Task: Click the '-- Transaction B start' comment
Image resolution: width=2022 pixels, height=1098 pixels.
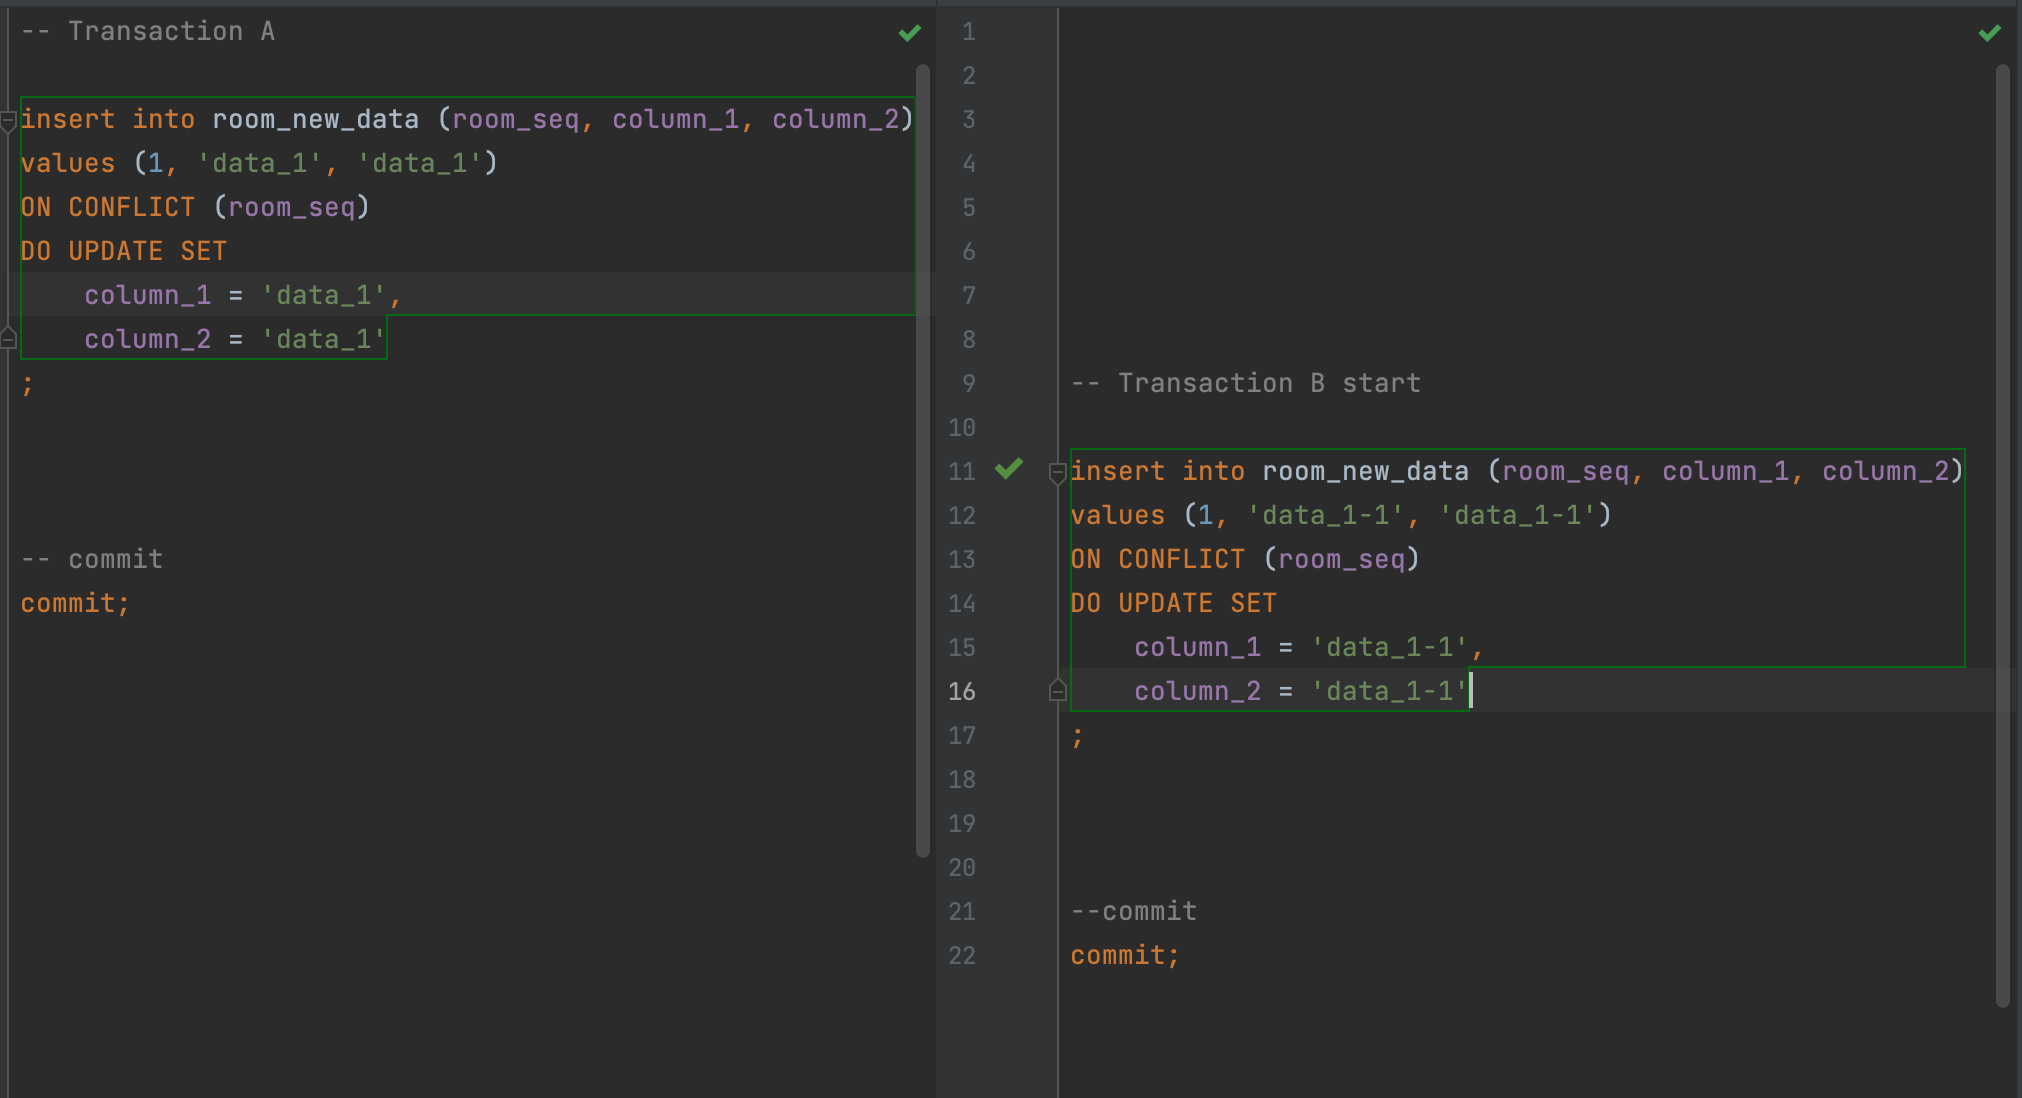Action: tap(1245, 383)
